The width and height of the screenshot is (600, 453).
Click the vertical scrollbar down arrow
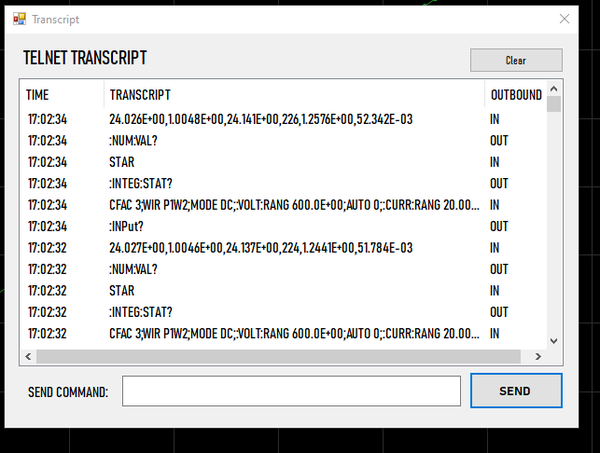554,342
